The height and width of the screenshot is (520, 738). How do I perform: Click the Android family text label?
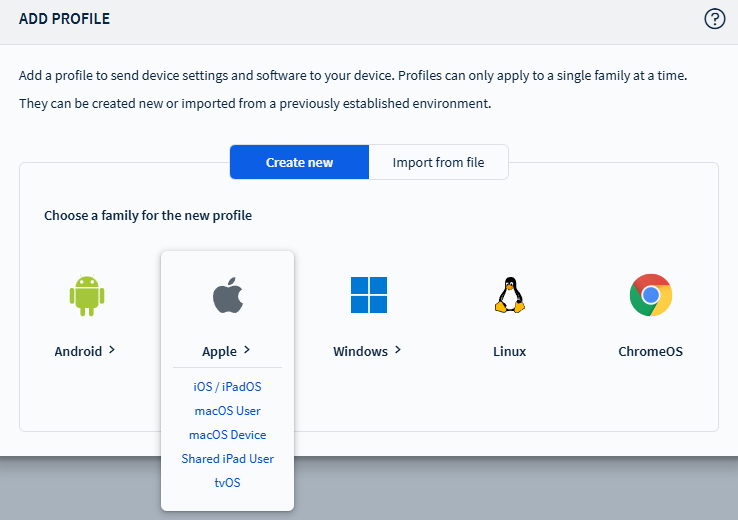(x=78, y=351)
